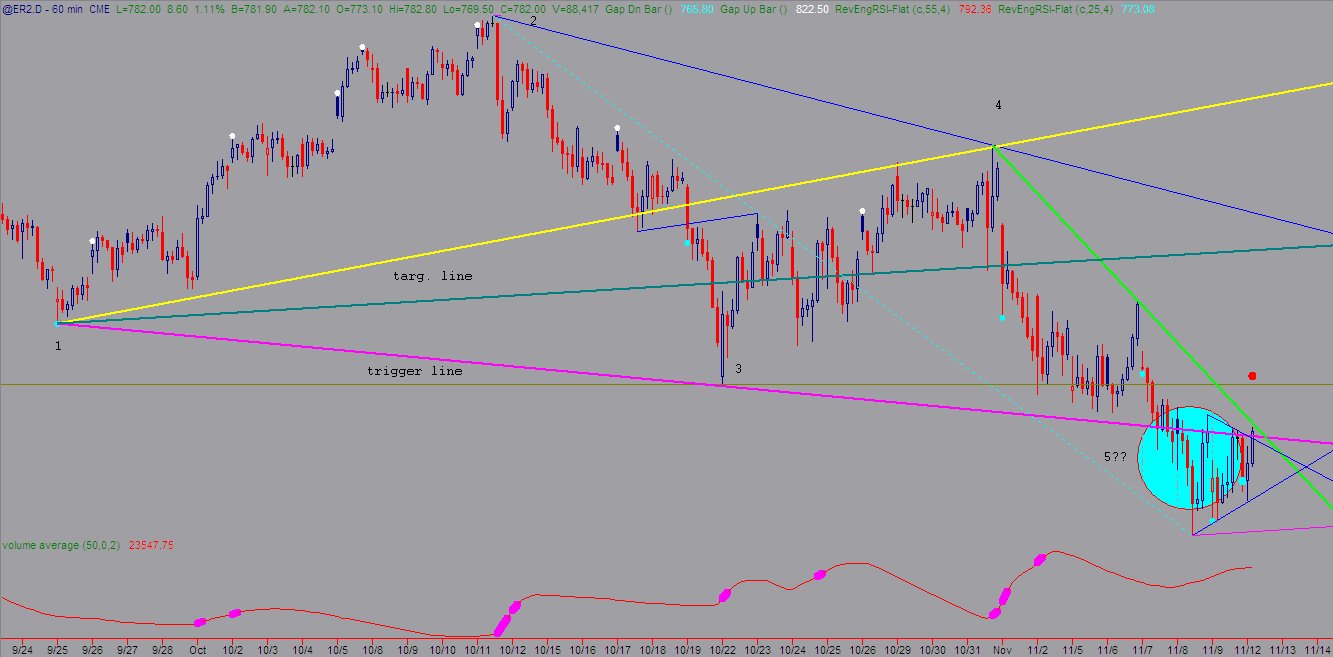Click the red dot marker near 11/12

[x=1252, y=376]
